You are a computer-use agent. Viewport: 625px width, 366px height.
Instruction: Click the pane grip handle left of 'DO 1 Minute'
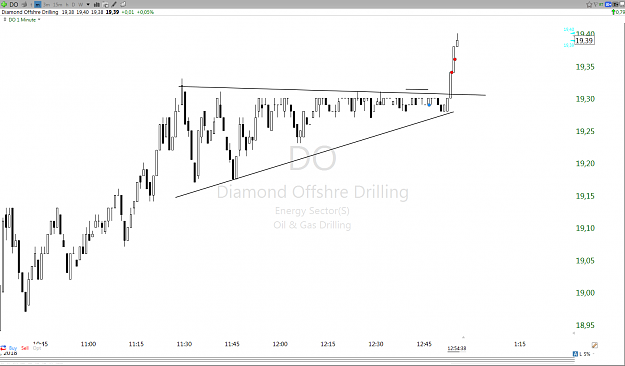tap(5, 19)
